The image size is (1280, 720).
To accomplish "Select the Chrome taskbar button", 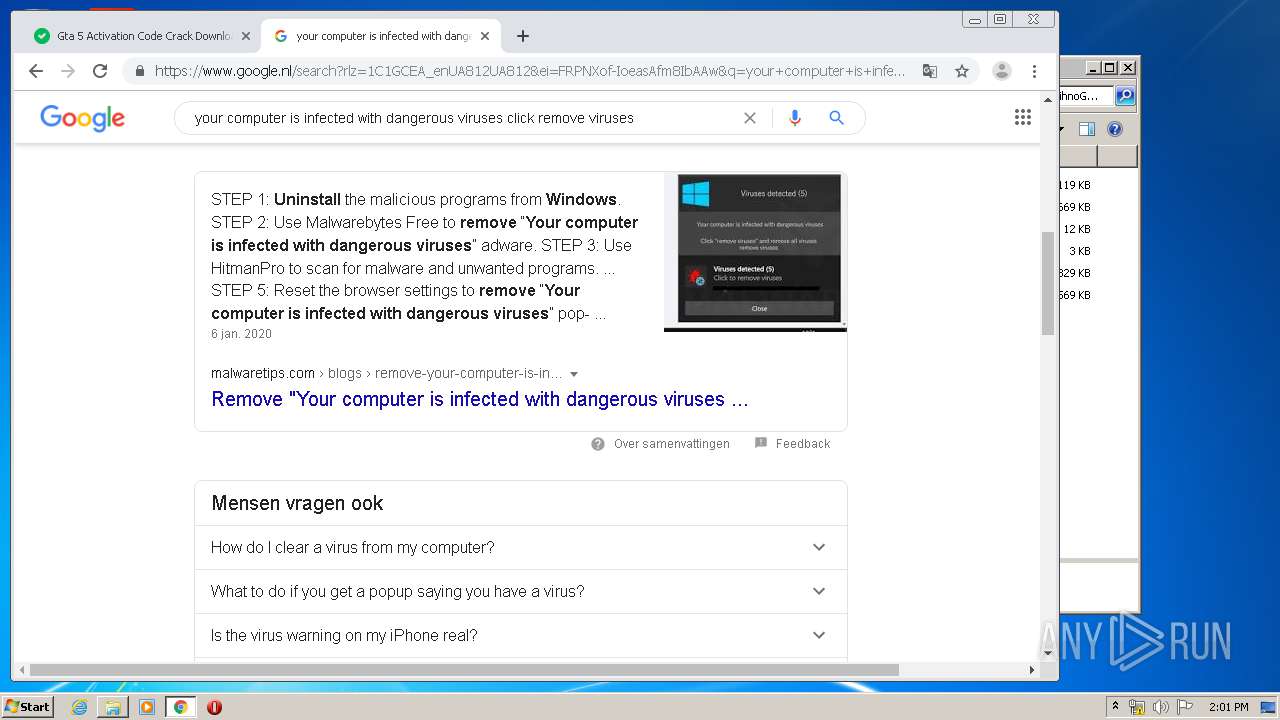I will [x=181, y=707].
